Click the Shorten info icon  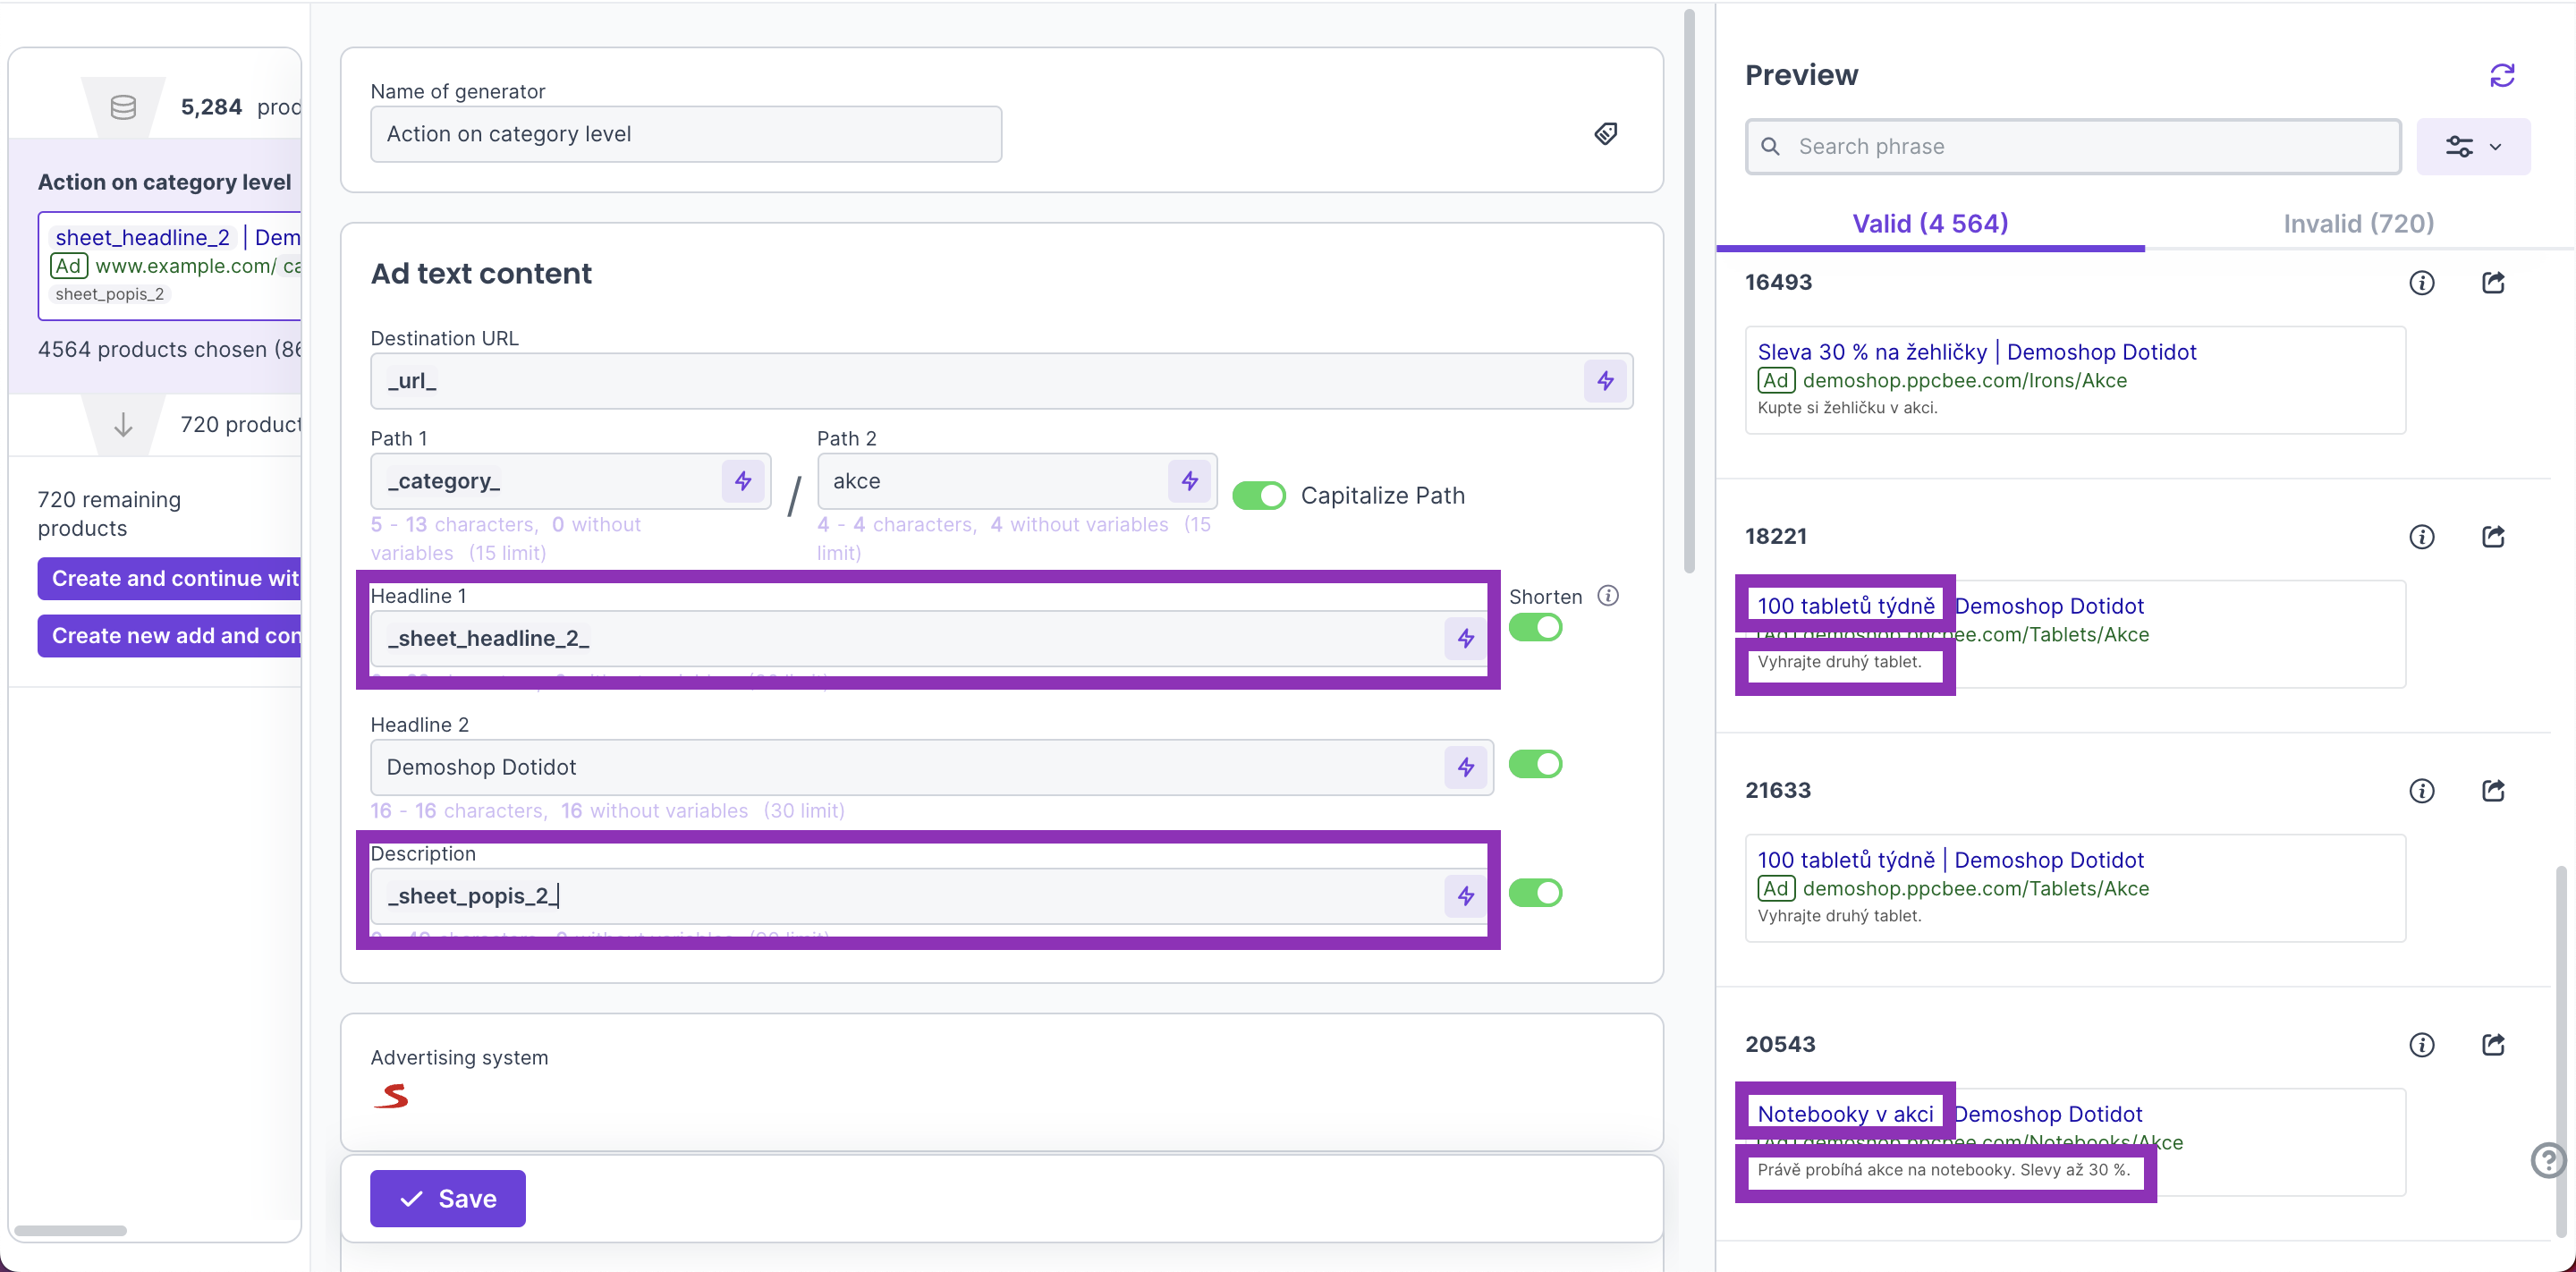coord(1608,596)
